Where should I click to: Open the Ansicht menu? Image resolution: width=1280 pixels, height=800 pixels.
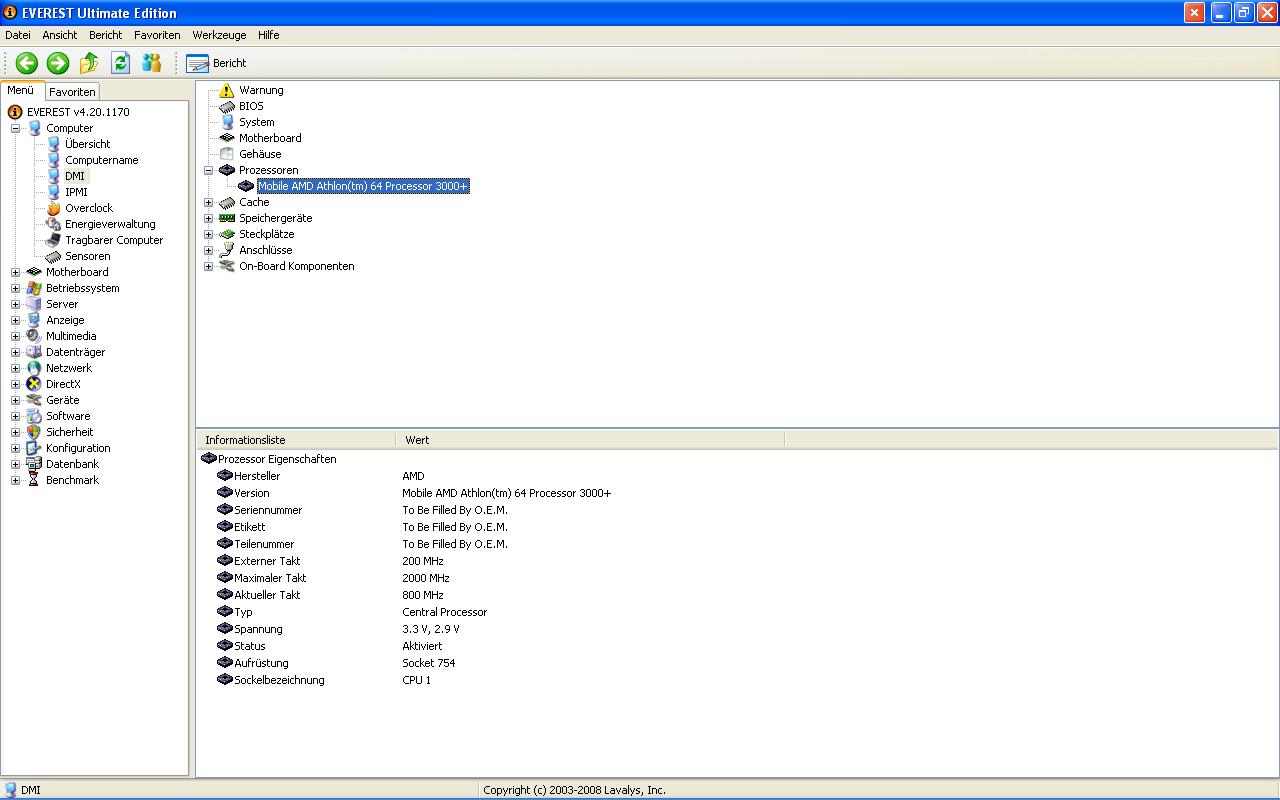coord(60,35)
